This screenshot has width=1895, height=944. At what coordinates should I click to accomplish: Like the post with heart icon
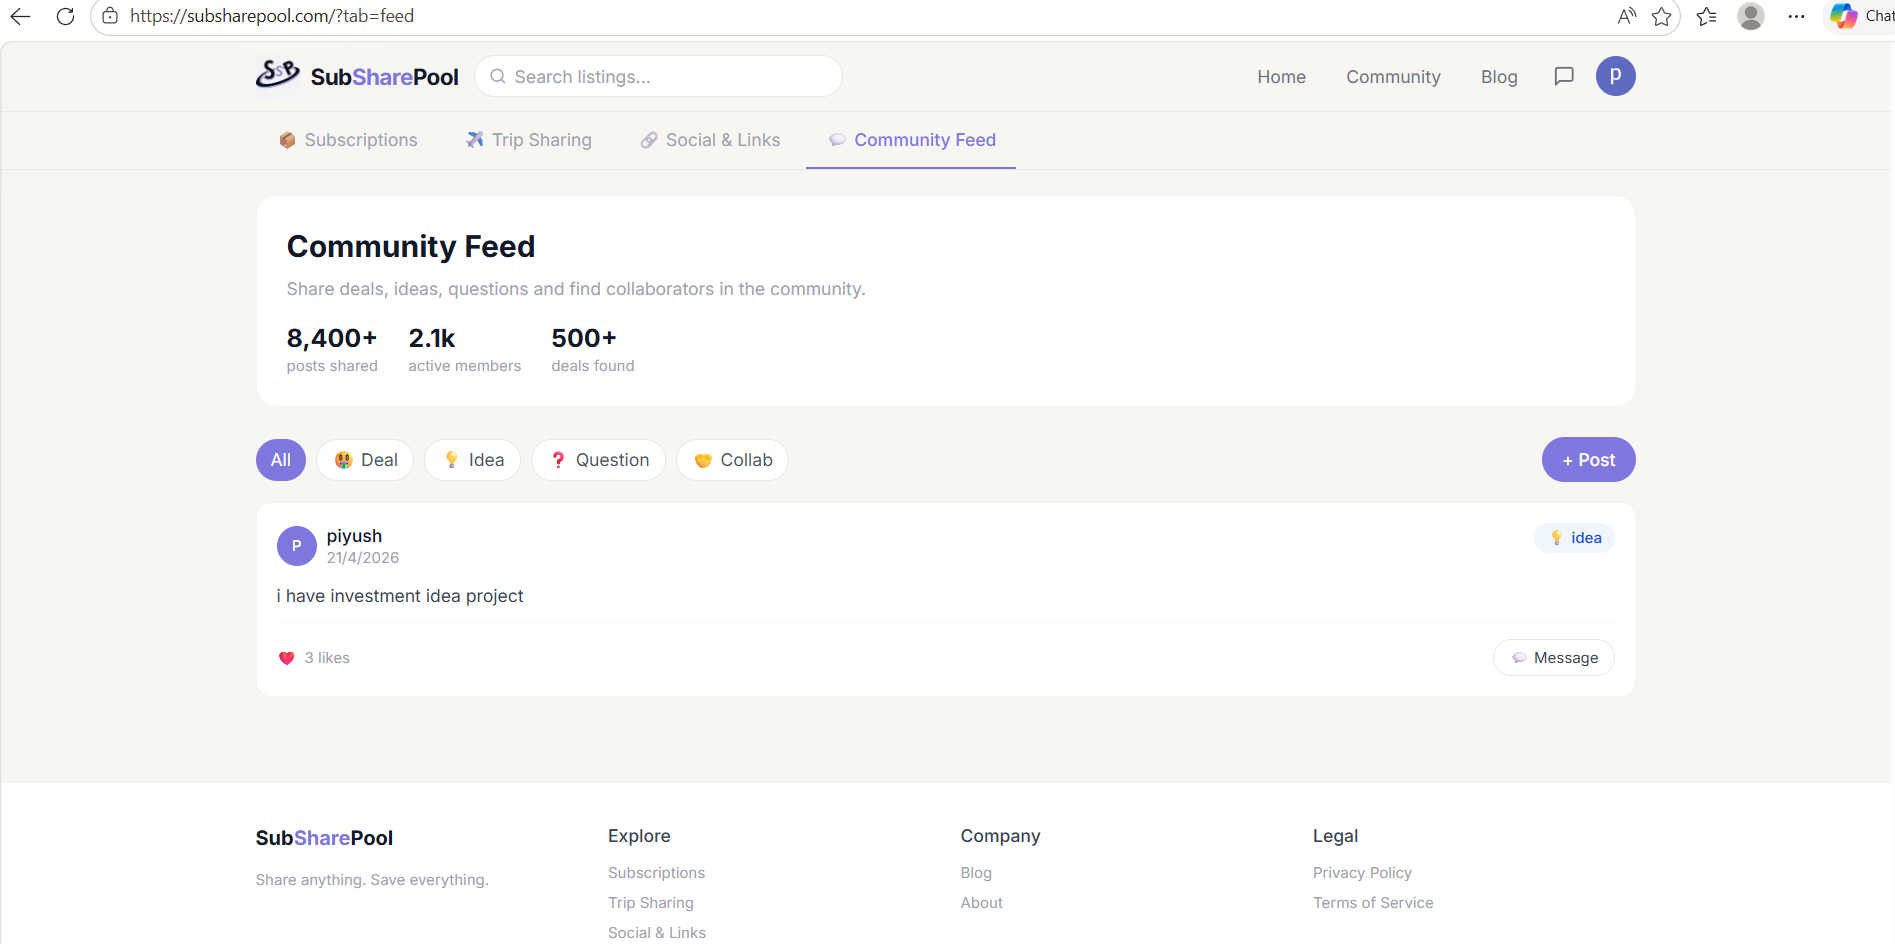pyautogui.click(x=286, y=658)
